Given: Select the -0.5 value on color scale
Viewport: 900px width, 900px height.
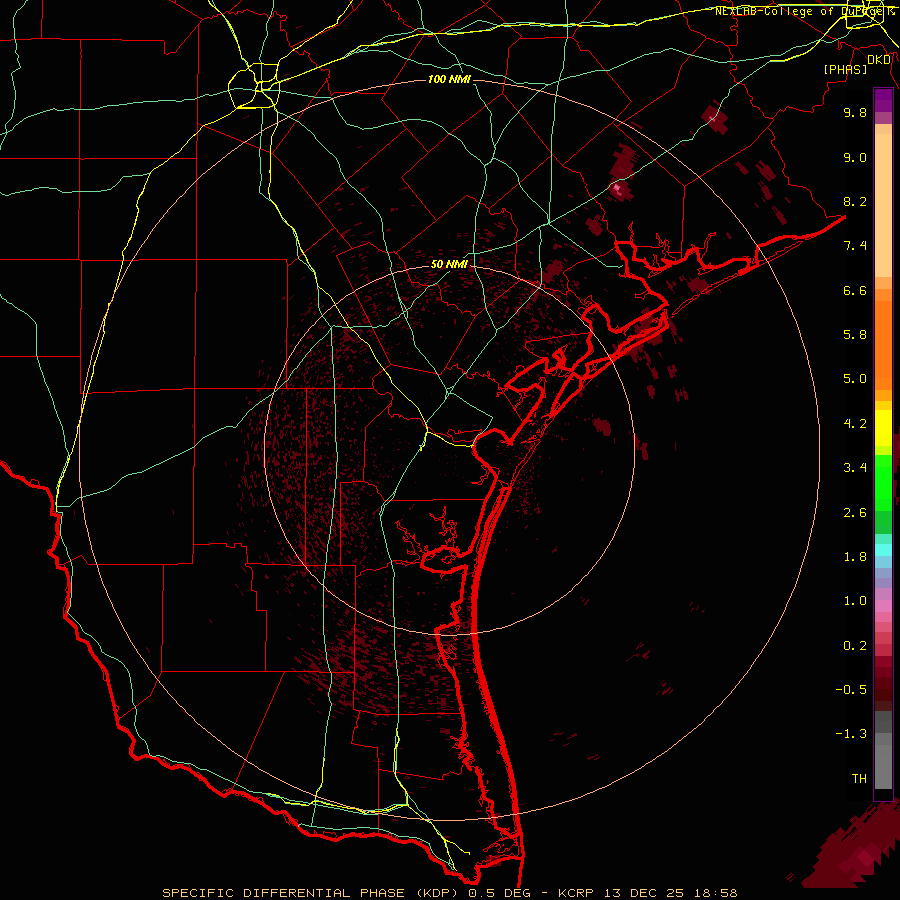Looking at the screenshot, I should pos(851,690).
